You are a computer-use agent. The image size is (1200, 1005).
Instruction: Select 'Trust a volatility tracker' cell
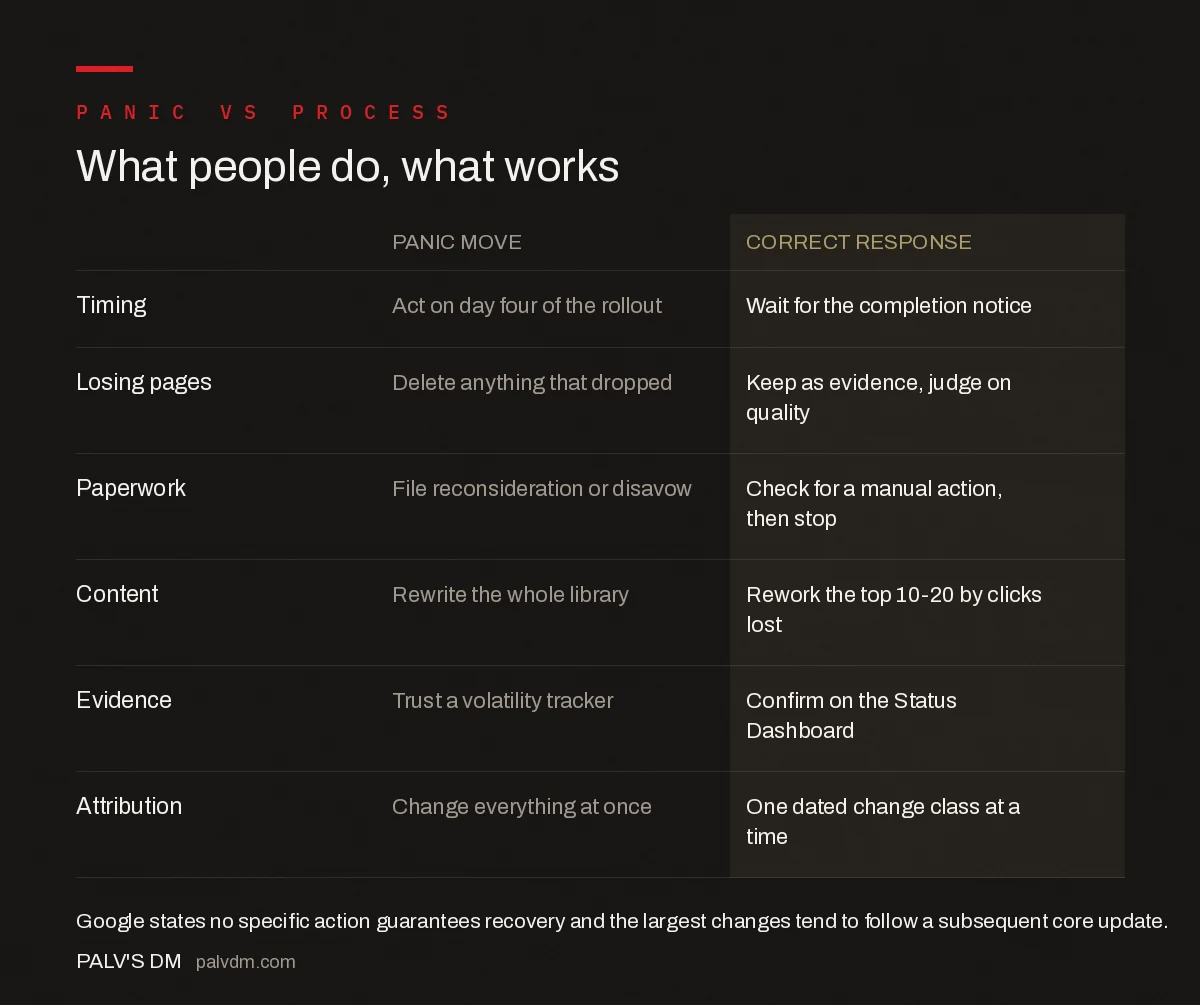point(502,701)
